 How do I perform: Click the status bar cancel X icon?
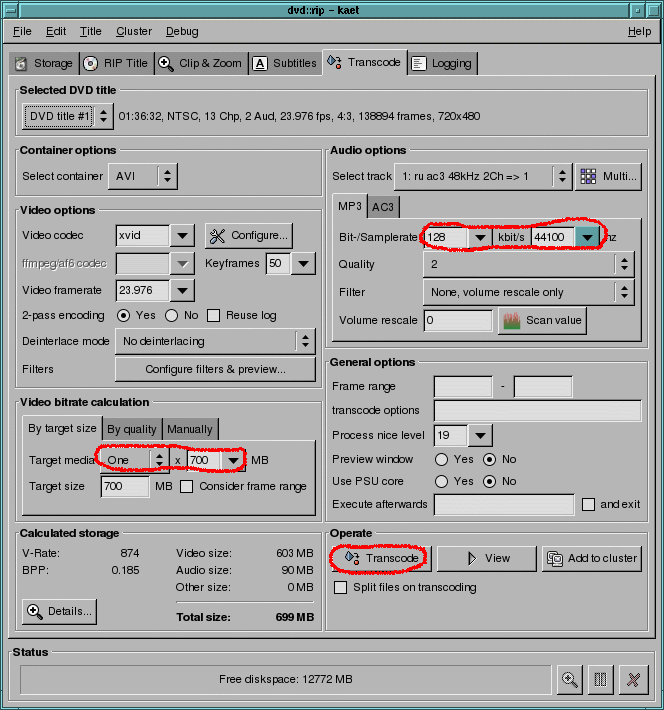coord(633,679)
